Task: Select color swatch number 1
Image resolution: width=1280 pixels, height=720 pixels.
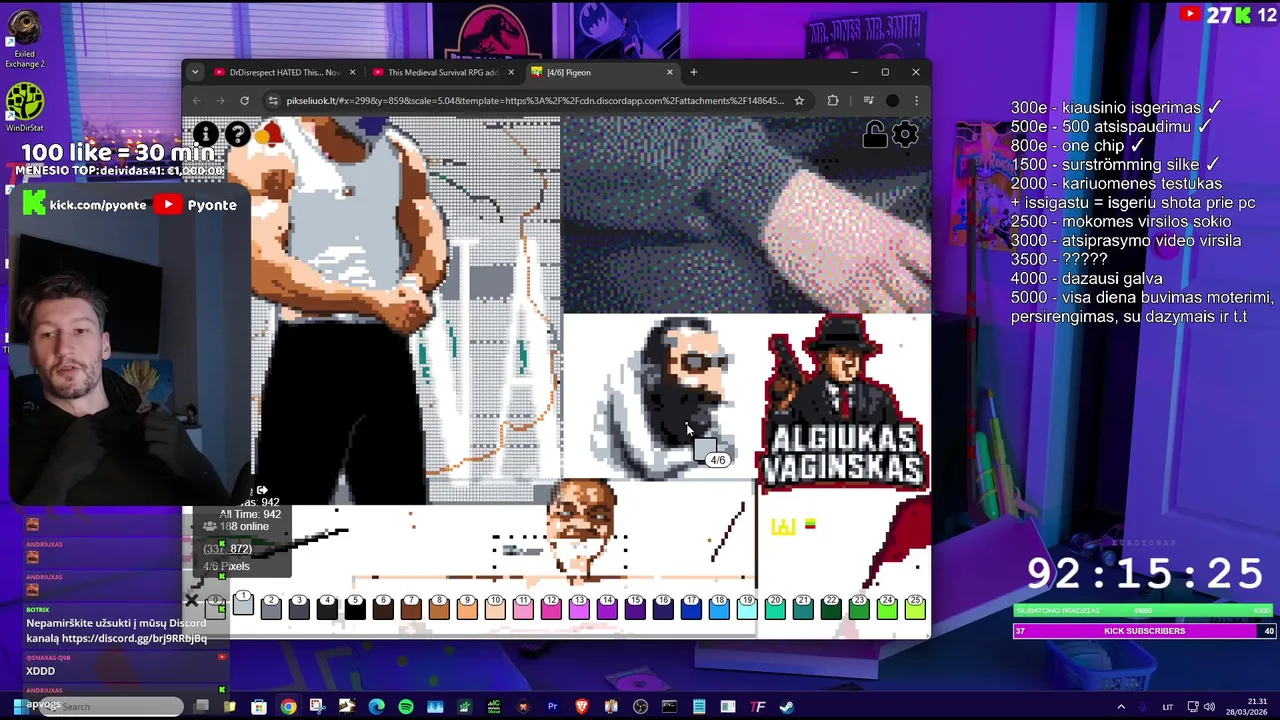Action: [242, 603]
